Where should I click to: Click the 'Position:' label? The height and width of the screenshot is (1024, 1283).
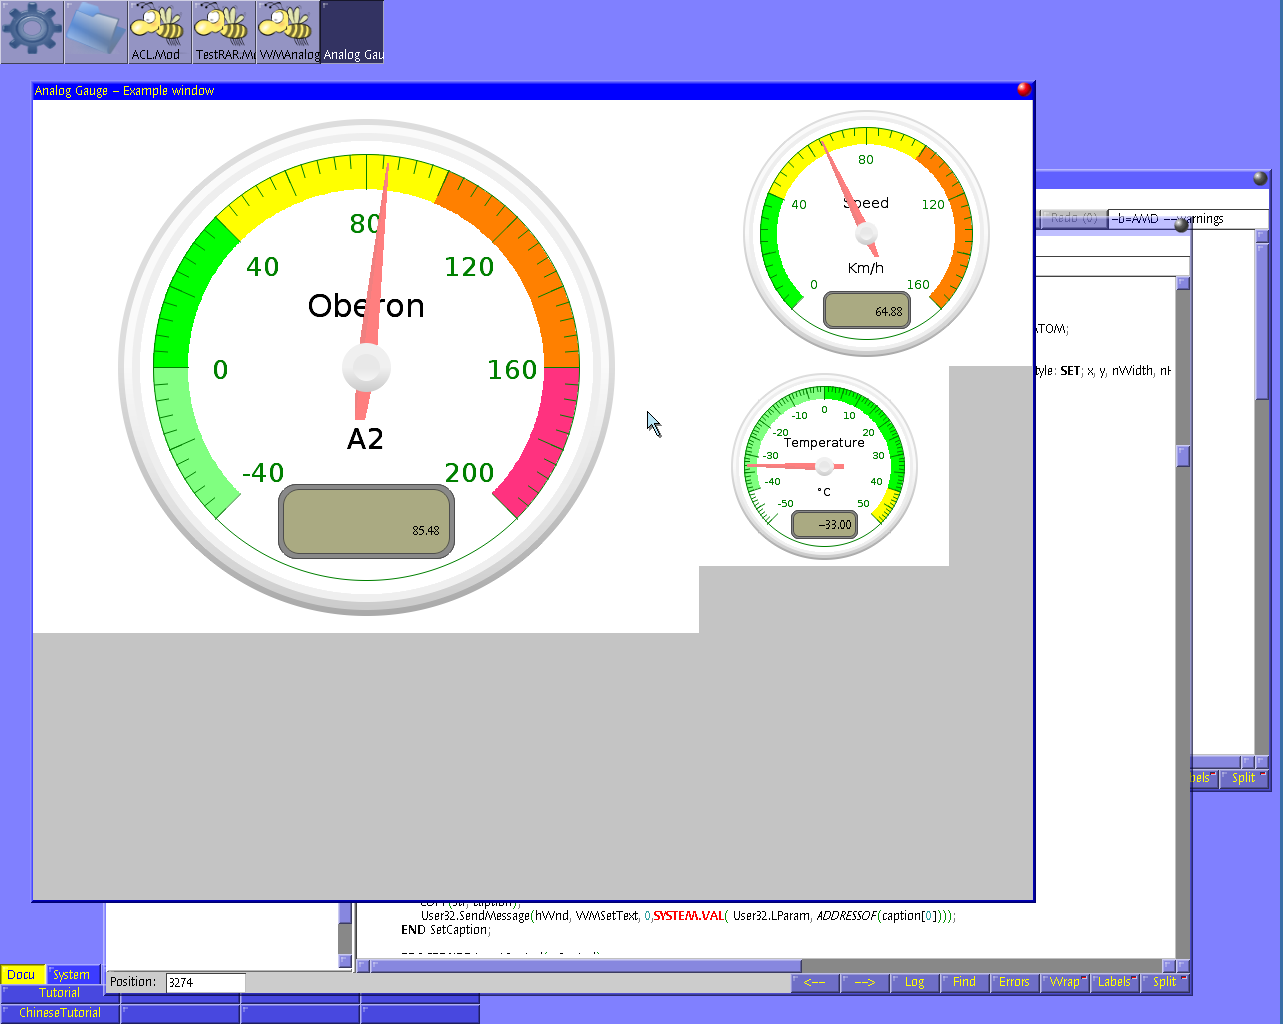click(x=133, y=982)
